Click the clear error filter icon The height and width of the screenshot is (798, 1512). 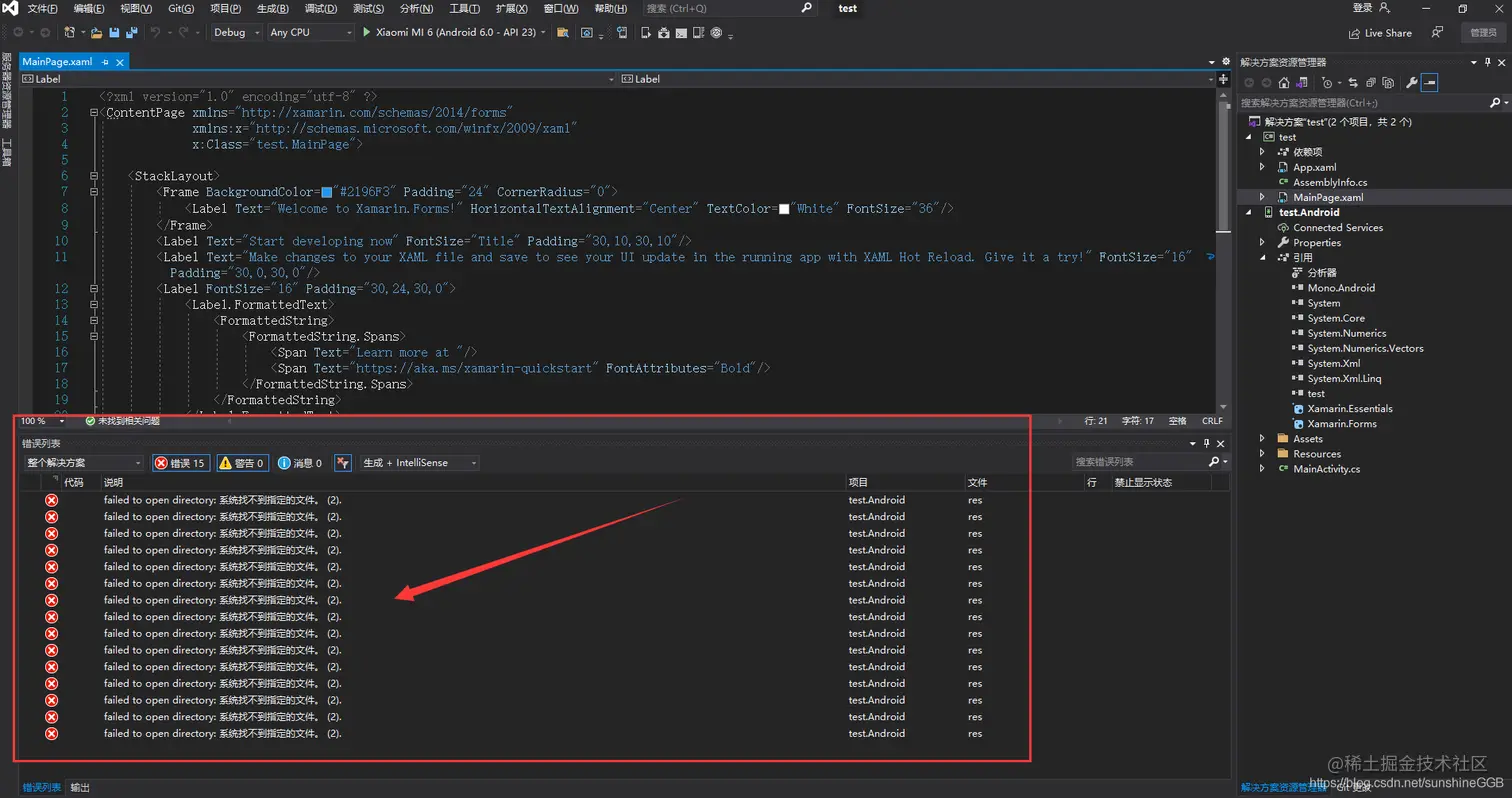343,463
